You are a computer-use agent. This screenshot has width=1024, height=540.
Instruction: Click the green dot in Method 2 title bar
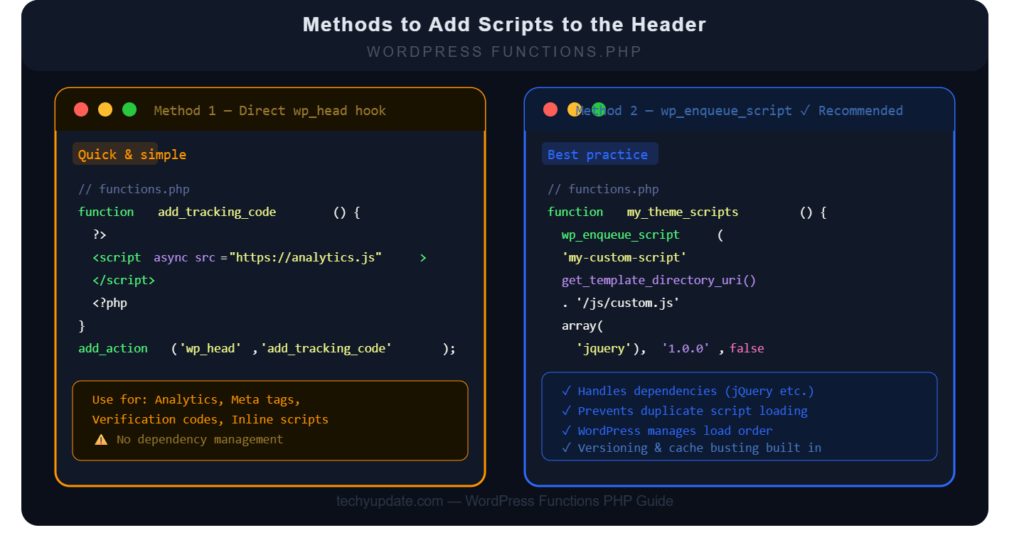pyautogui.click(x=599, y=110)
